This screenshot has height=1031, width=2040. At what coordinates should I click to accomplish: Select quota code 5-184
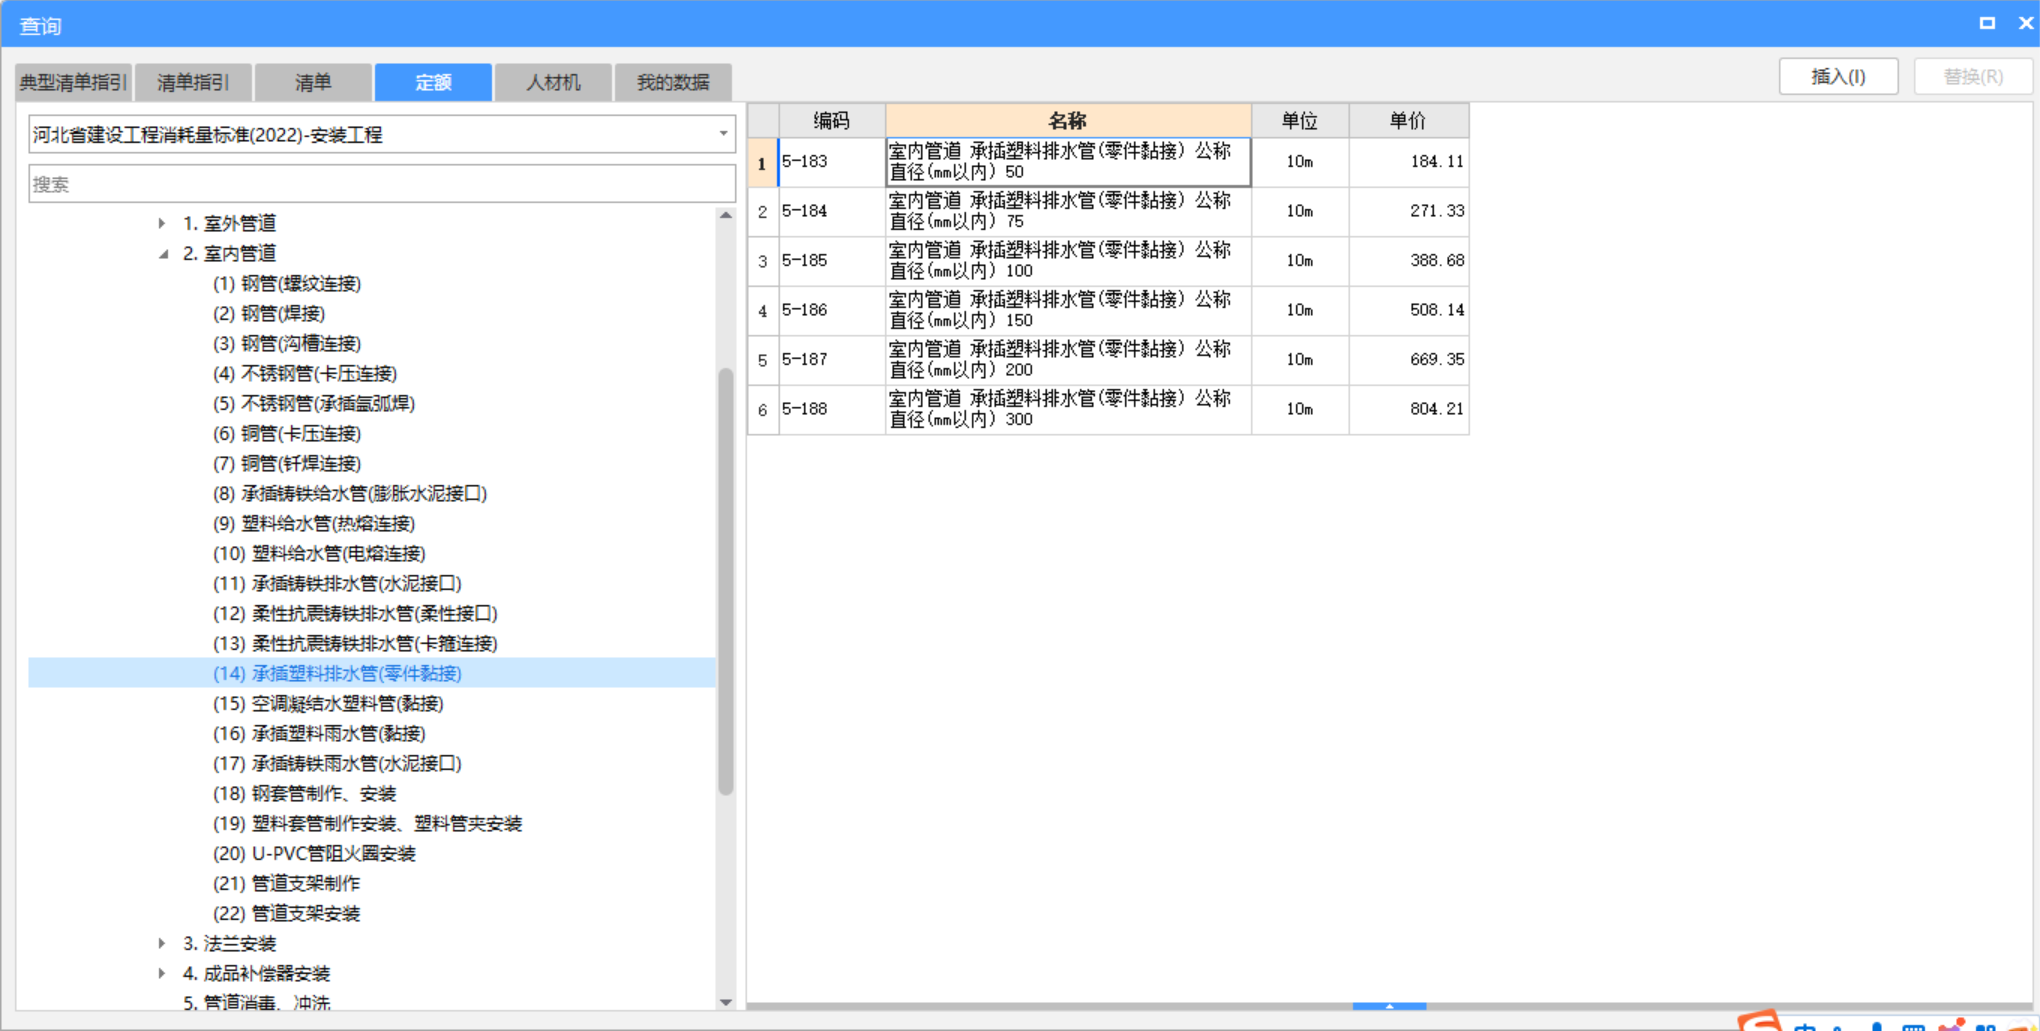[x=831, y=211]
